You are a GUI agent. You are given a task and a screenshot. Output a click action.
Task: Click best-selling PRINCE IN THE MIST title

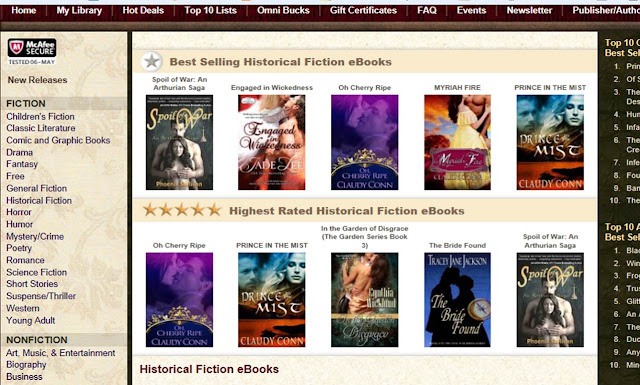[x=550, y=87]
